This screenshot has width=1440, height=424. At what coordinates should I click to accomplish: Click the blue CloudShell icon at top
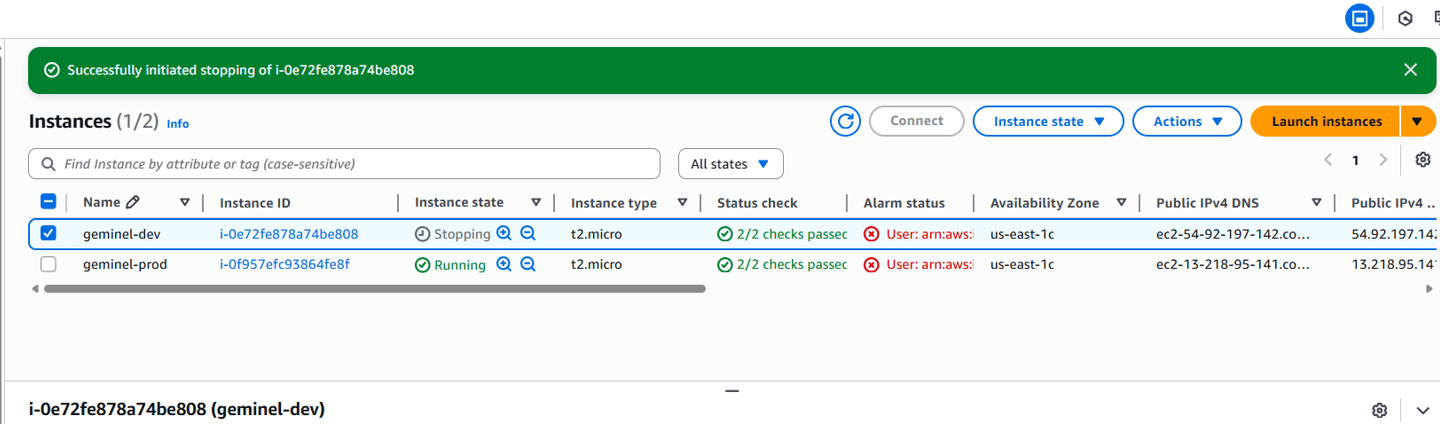click(1359, 18)
